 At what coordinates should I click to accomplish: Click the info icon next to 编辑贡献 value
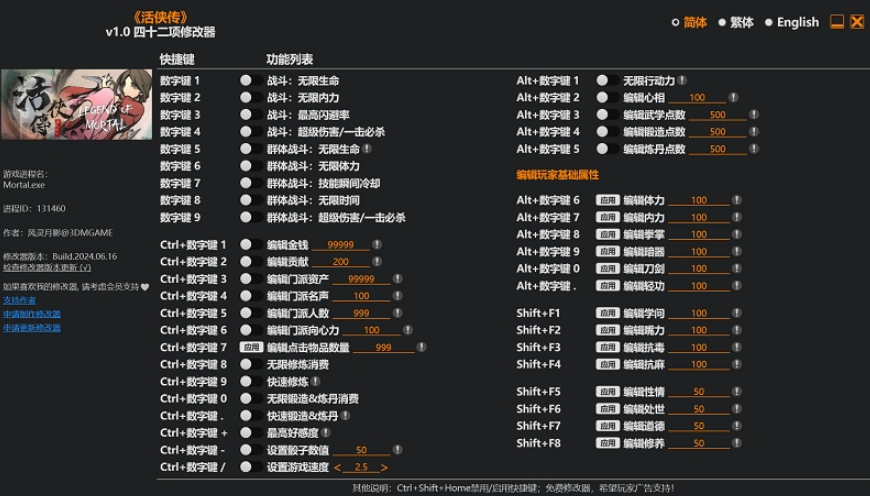click(x=377, y=261)
